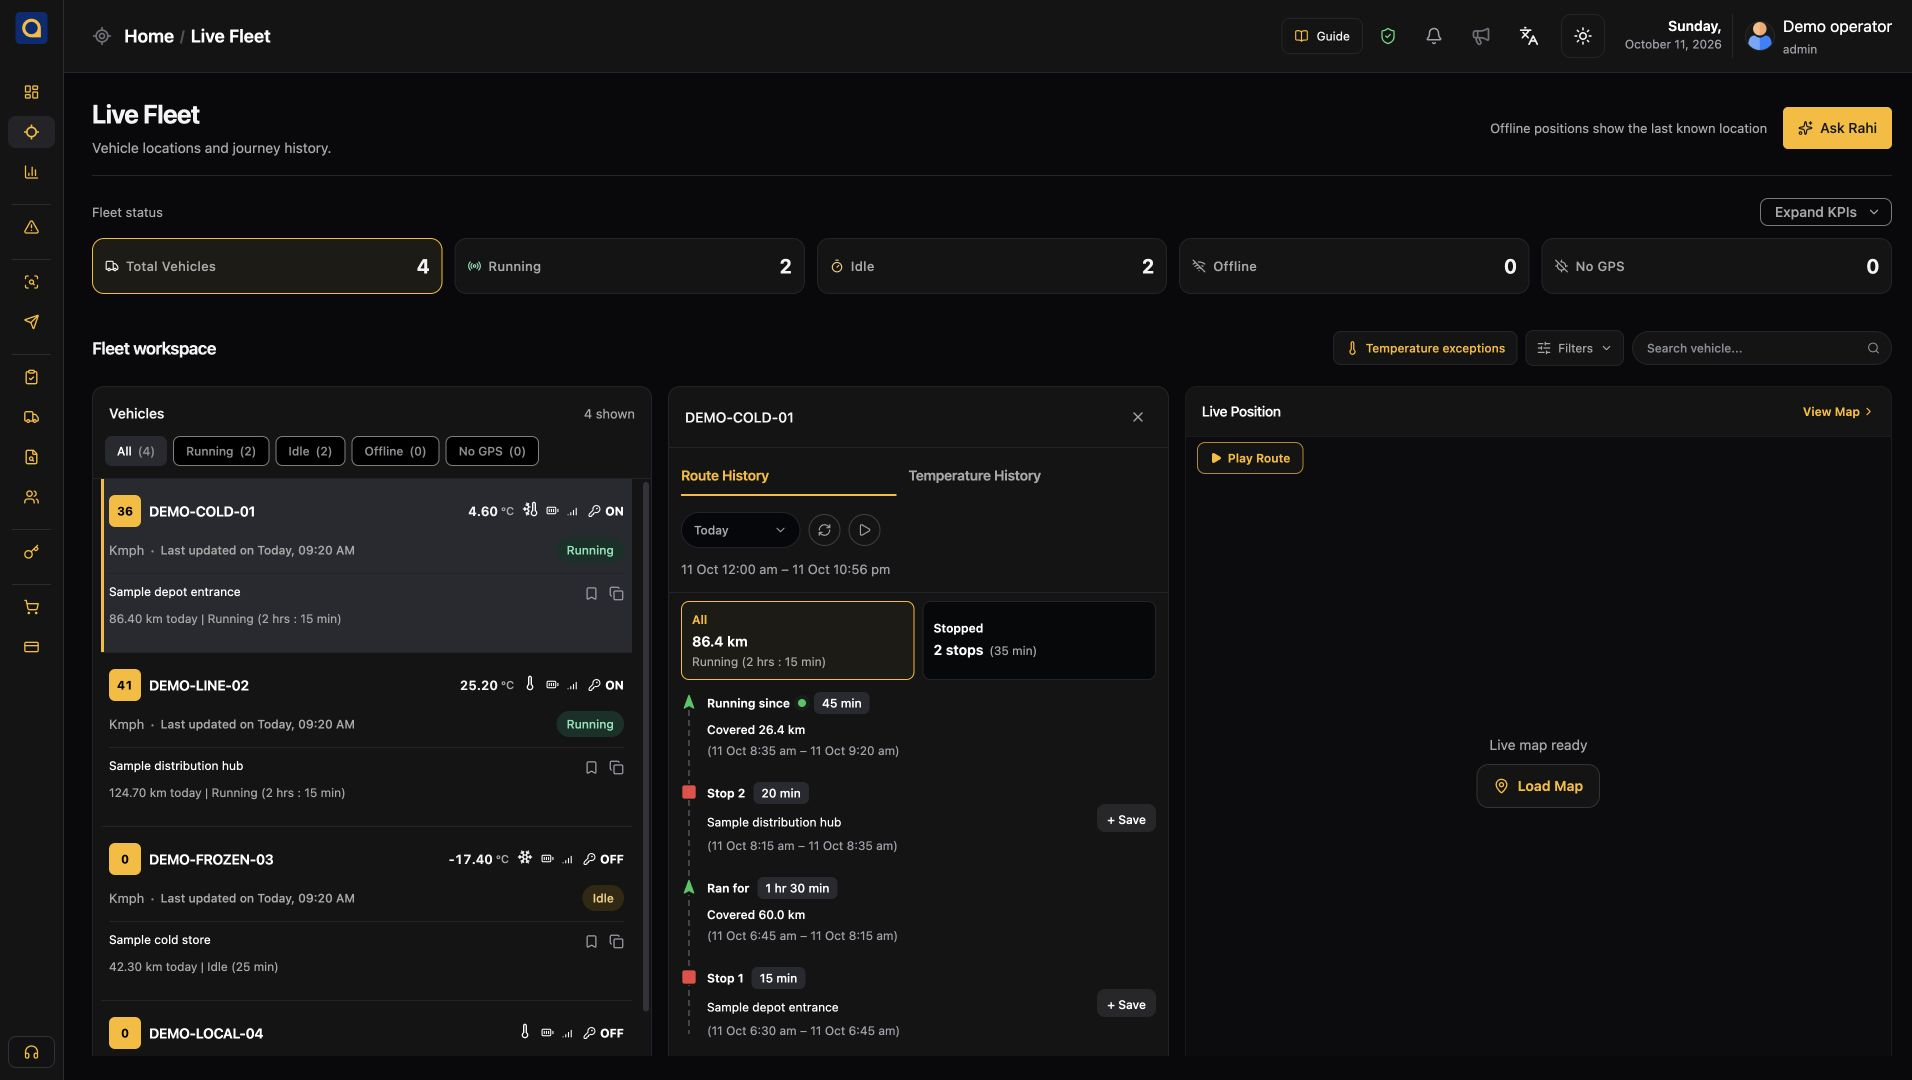Close the DEMO-COLD-01 detail panel

point(1137,417)
